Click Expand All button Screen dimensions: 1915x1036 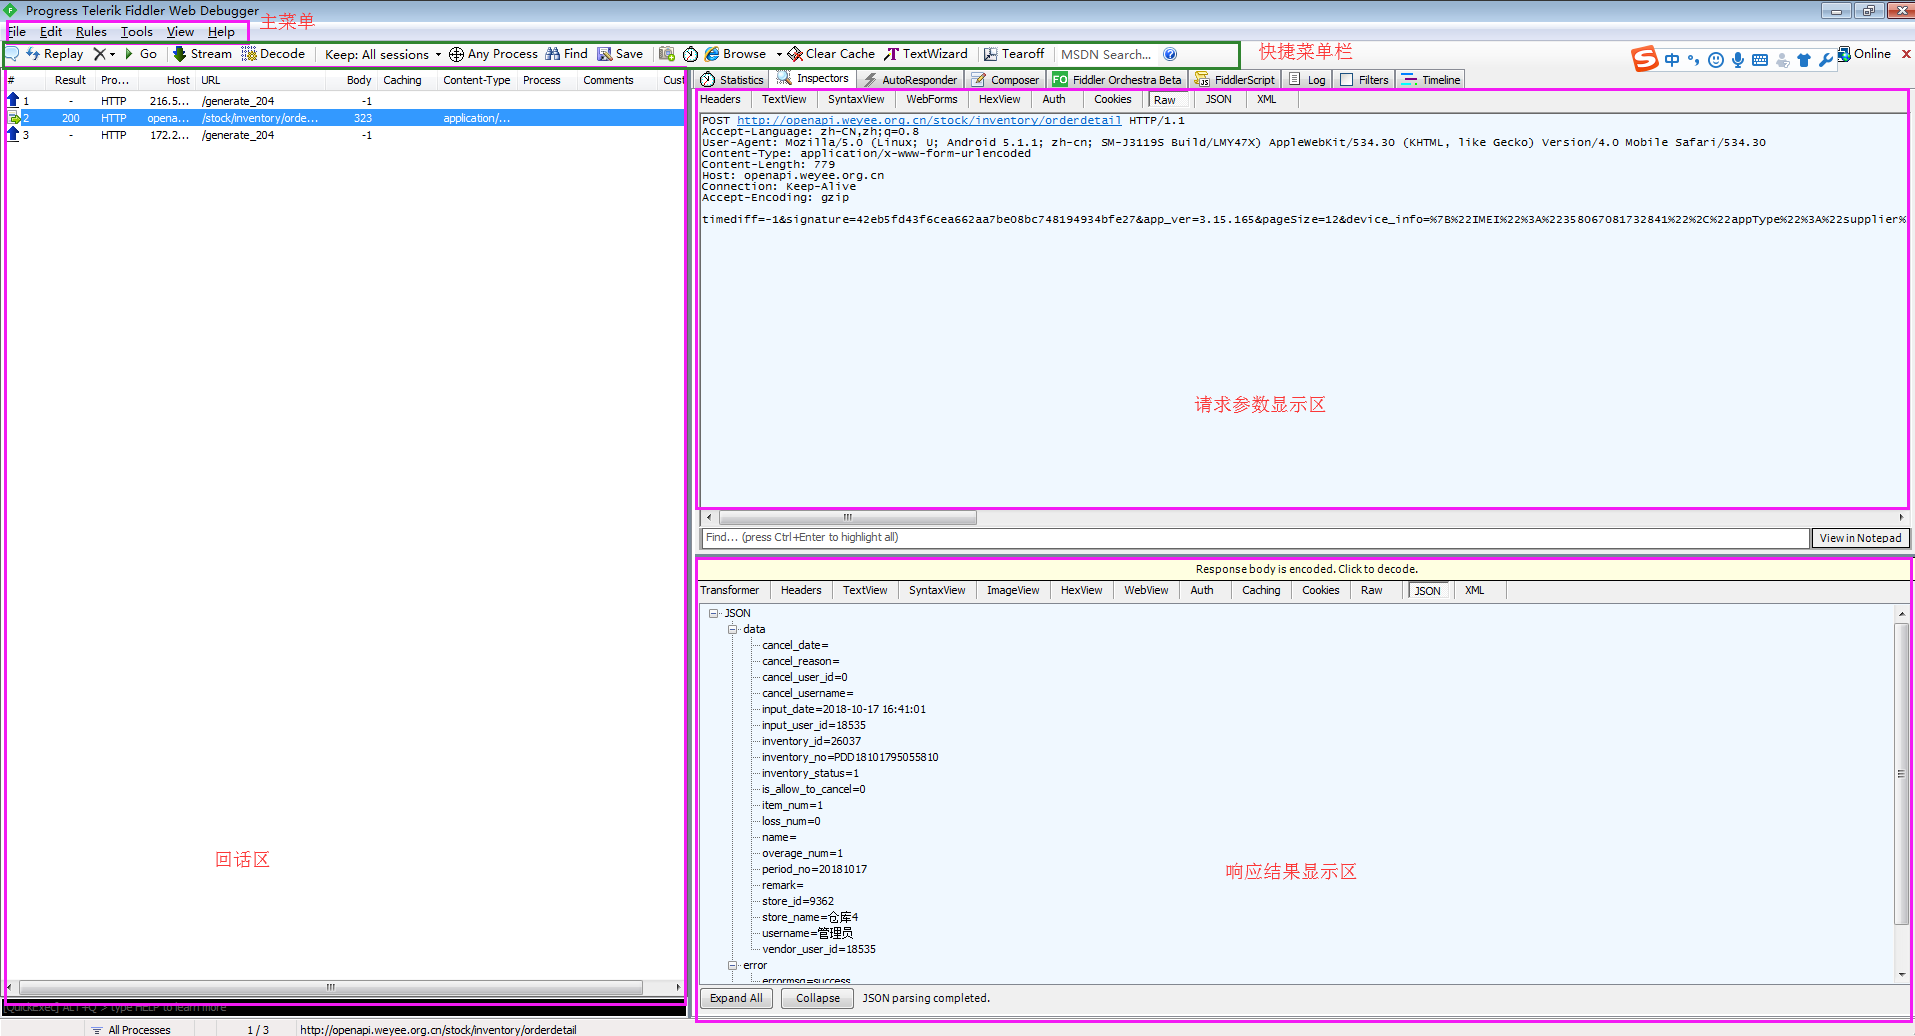point(736,998)
